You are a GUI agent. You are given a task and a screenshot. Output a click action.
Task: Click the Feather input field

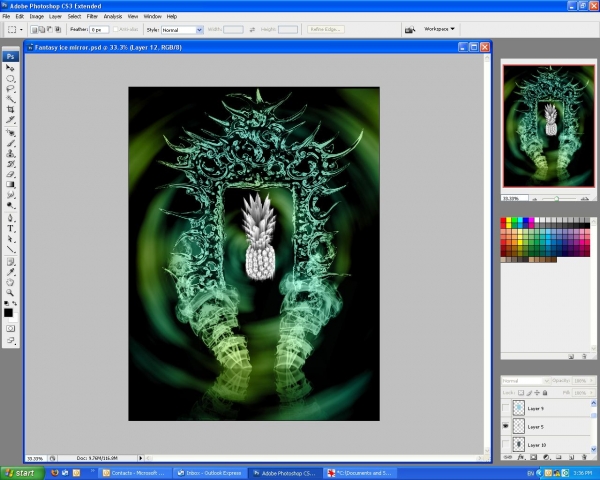(99, 29)
